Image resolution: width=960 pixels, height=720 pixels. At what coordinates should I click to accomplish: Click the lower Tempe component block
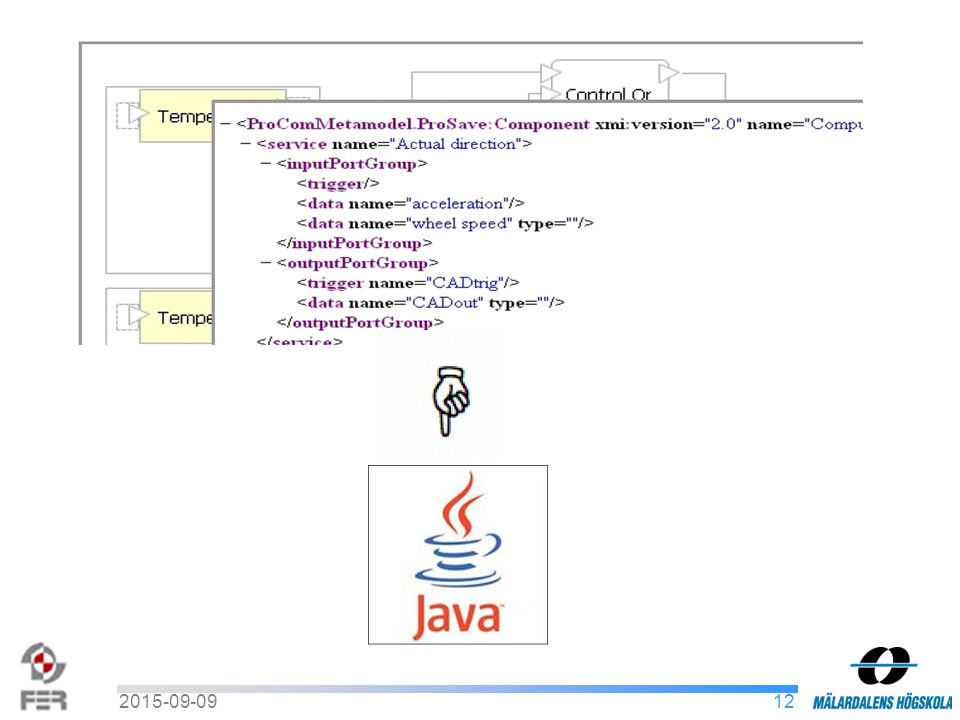(x=176, y=317)
